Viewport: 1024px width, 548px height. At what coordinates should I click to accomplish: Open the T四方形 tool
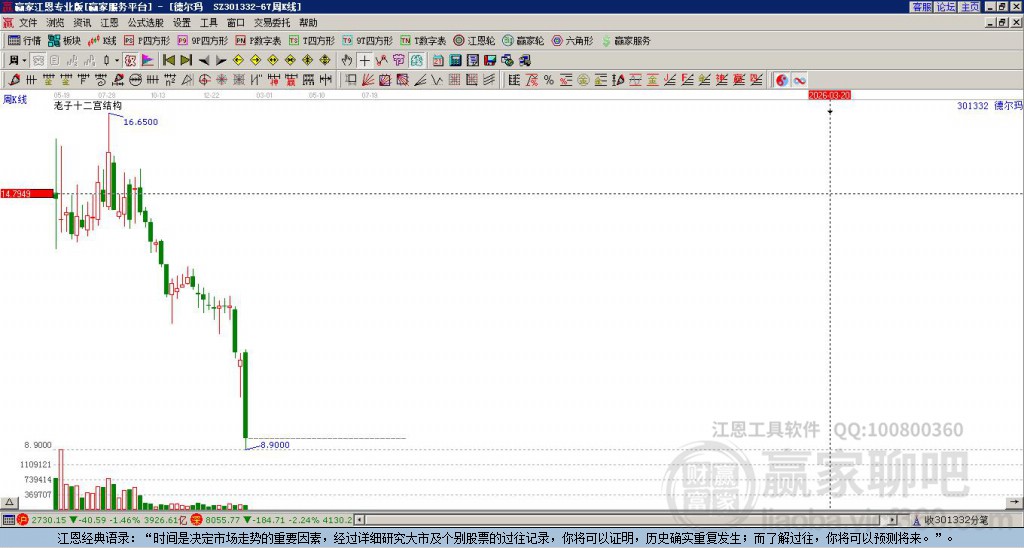[x=312, y=40]
